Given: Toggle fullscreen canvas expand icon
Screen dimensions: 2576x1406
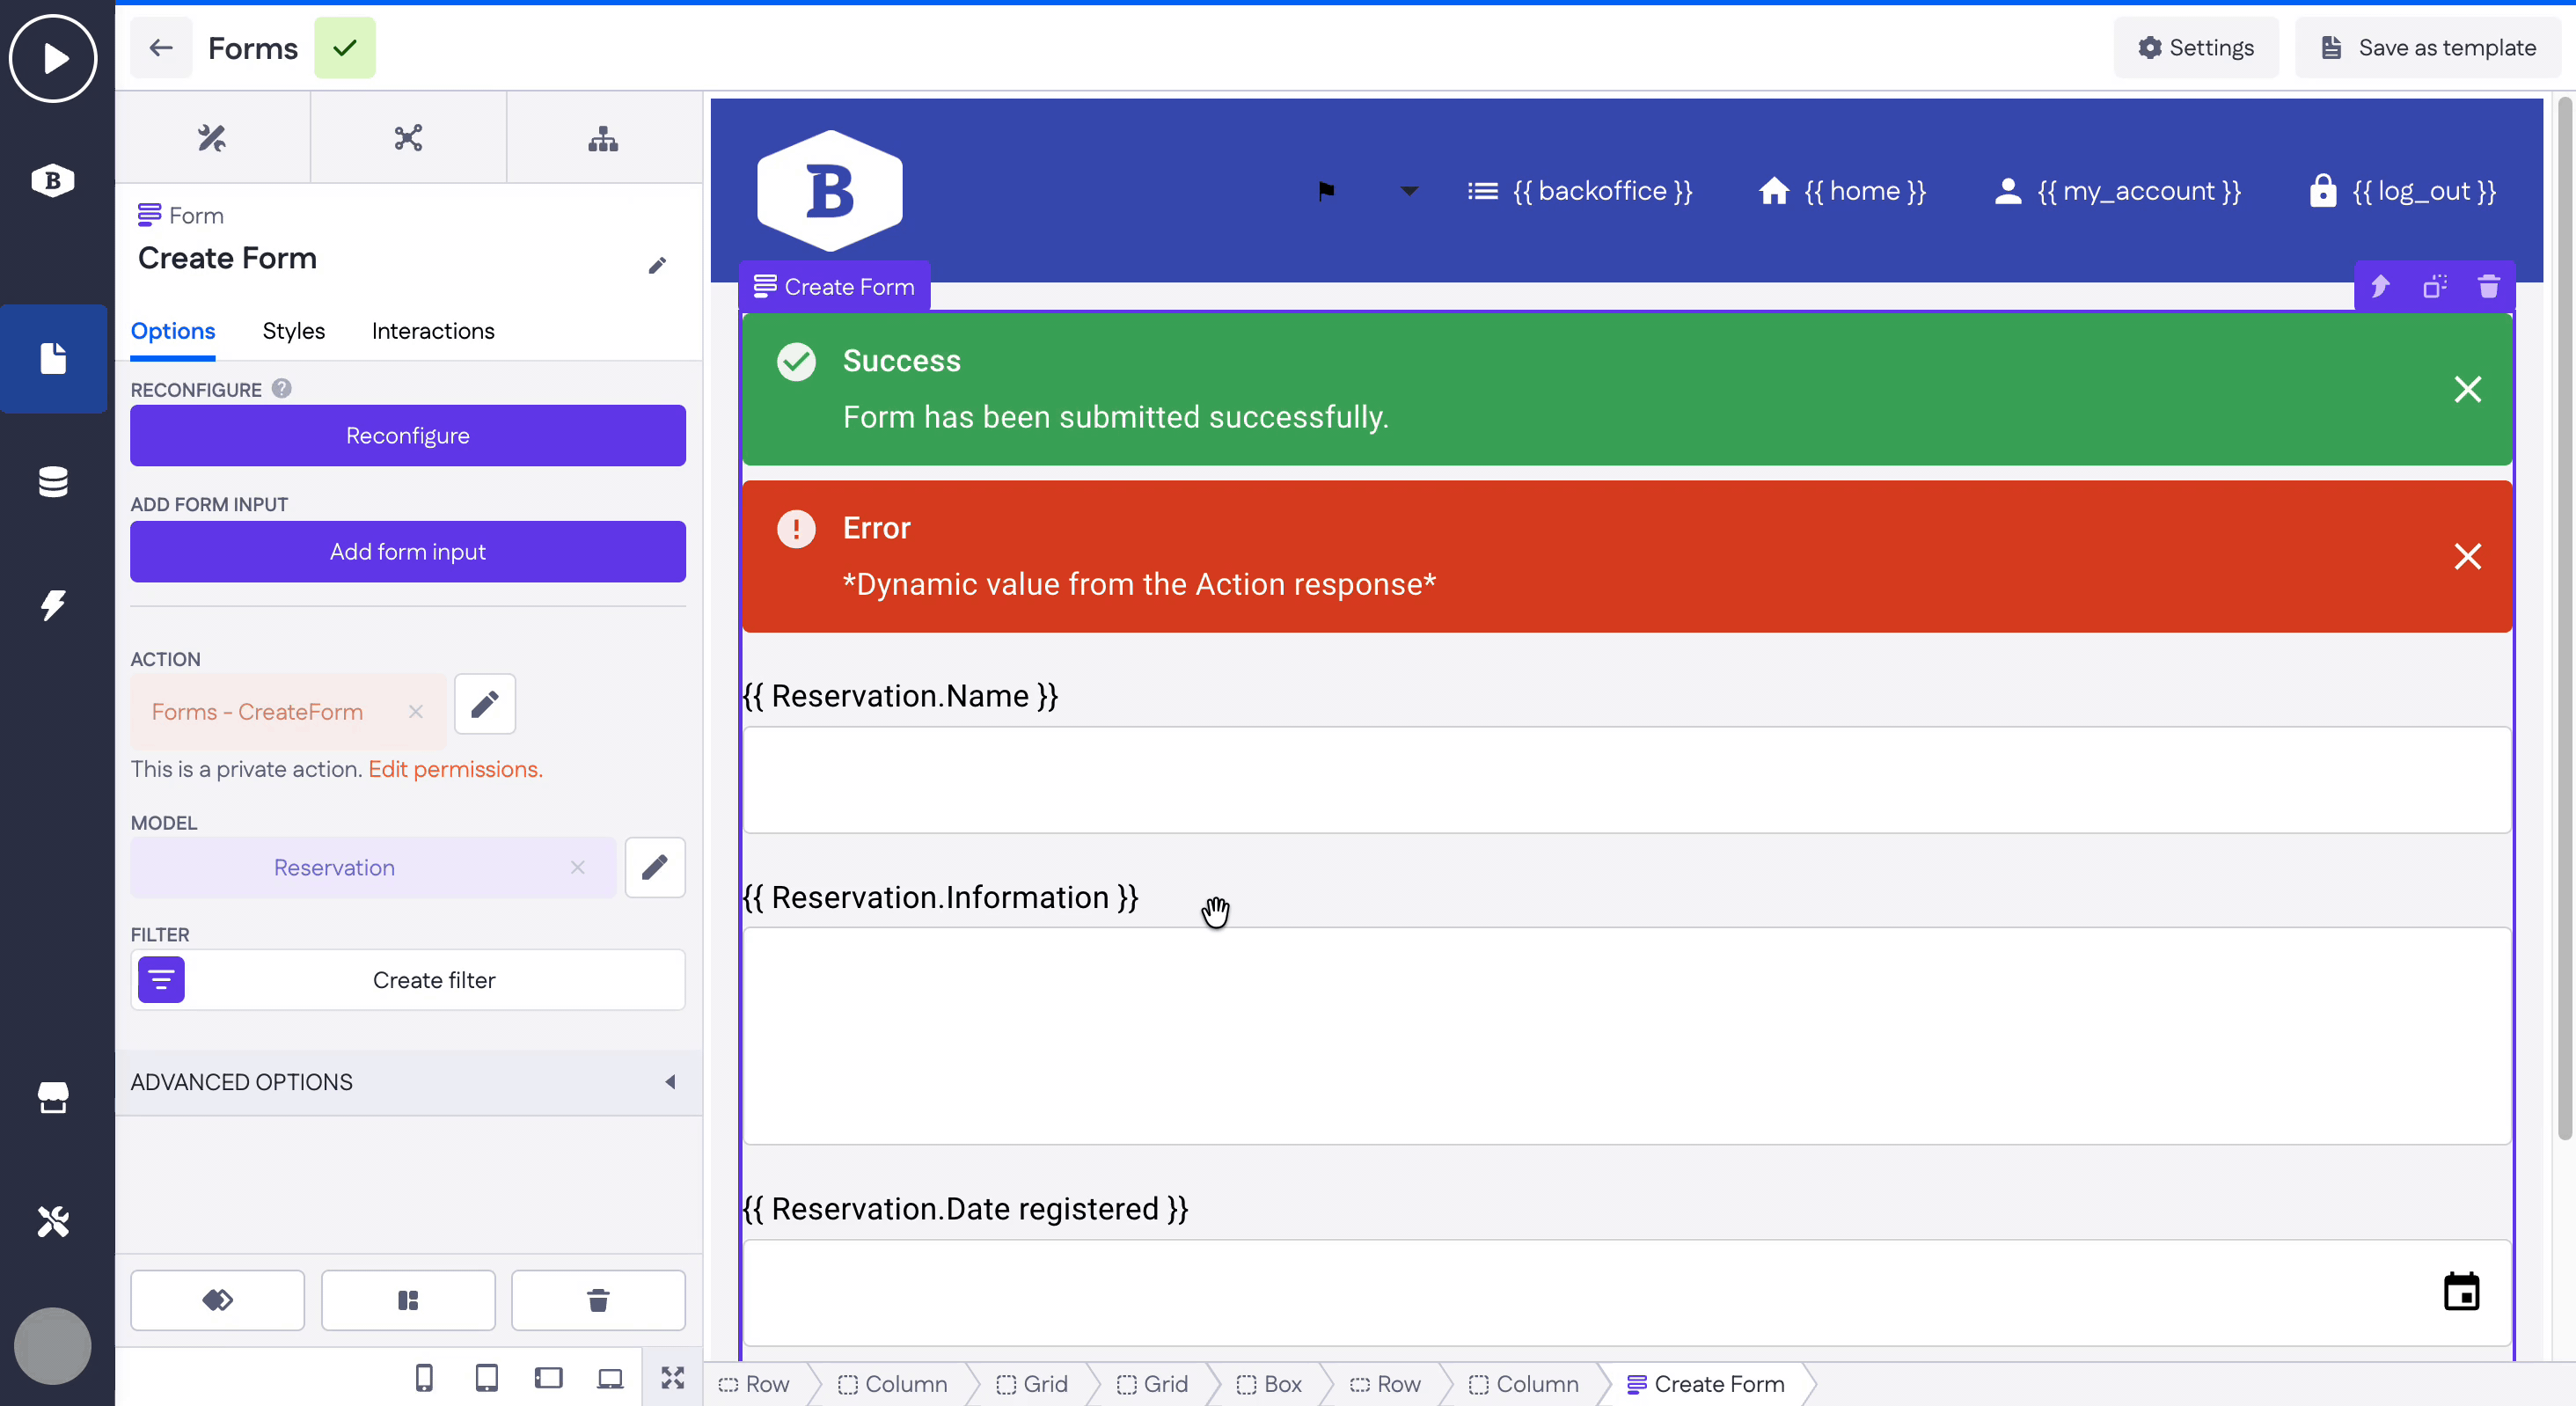Looking at the screenshot, I should click(x=672, y=1378).
